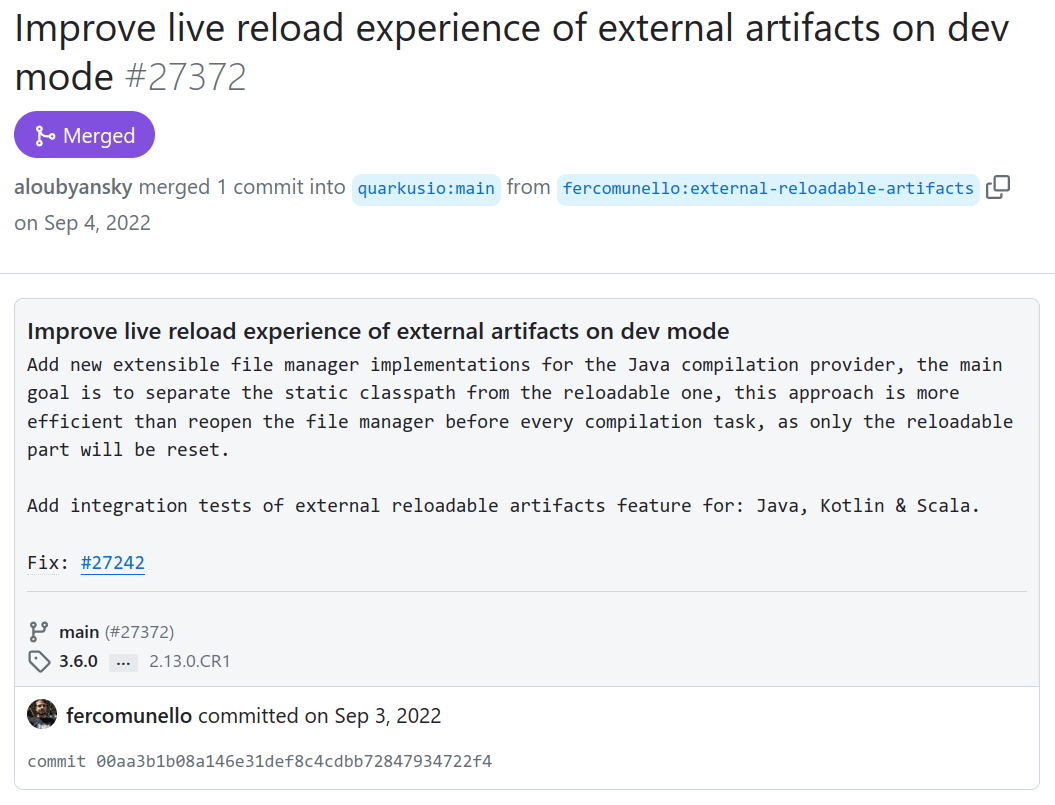This screenshot has width=1055, height=805.
Task: Select the 2.13.0.CR1 release tag
Action: [x=187, y=661]
